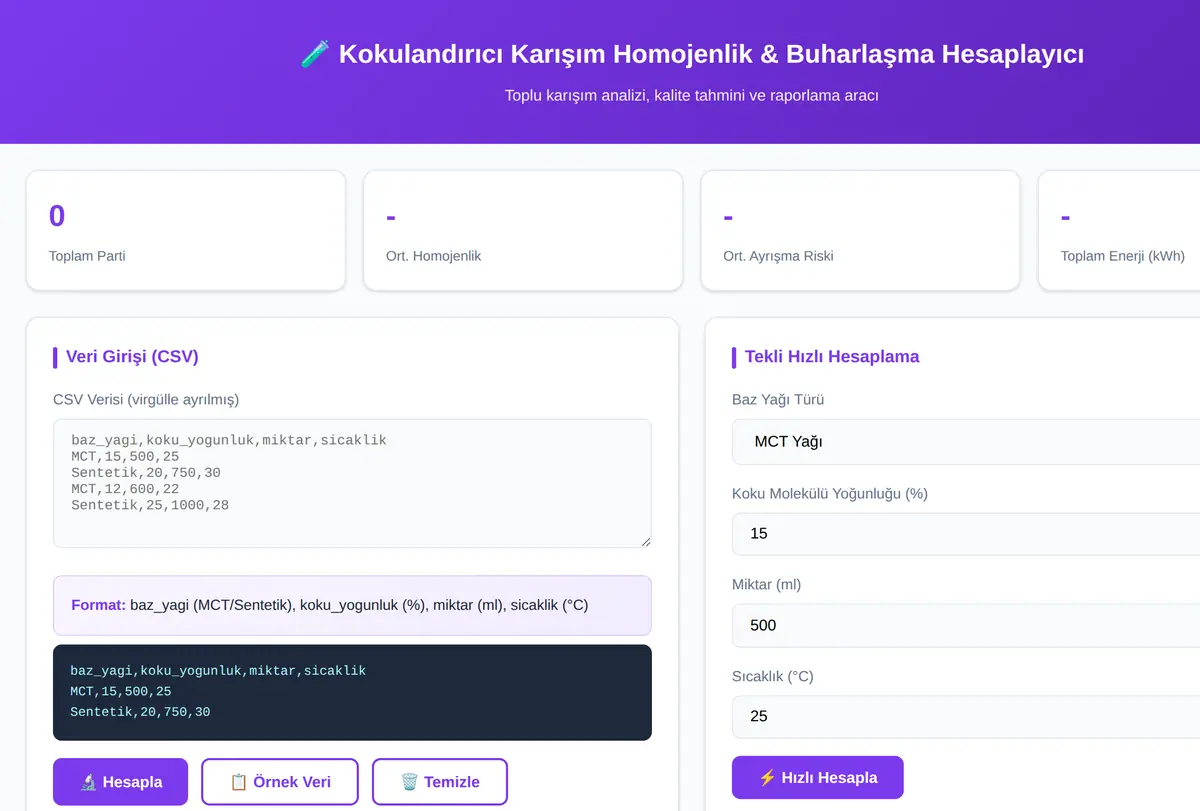The image size is (1200, 811).
Task: Click the Hesapla button
Action: (120, 782)
